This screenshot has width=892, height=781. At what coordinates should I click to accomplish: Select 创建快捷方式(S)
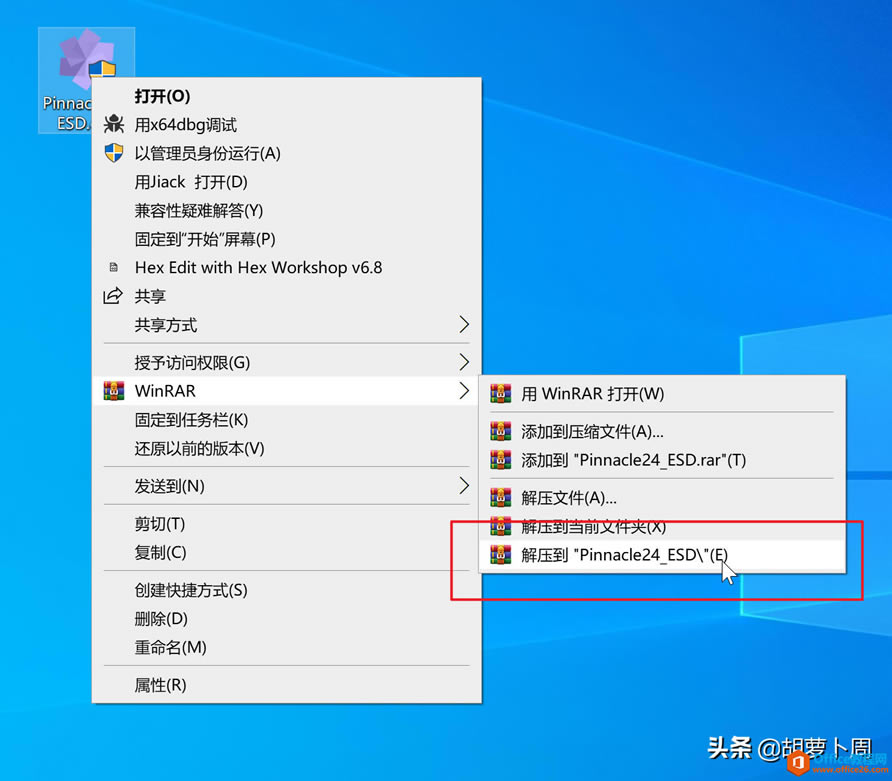pyautogui.click(x=287, y=590)
